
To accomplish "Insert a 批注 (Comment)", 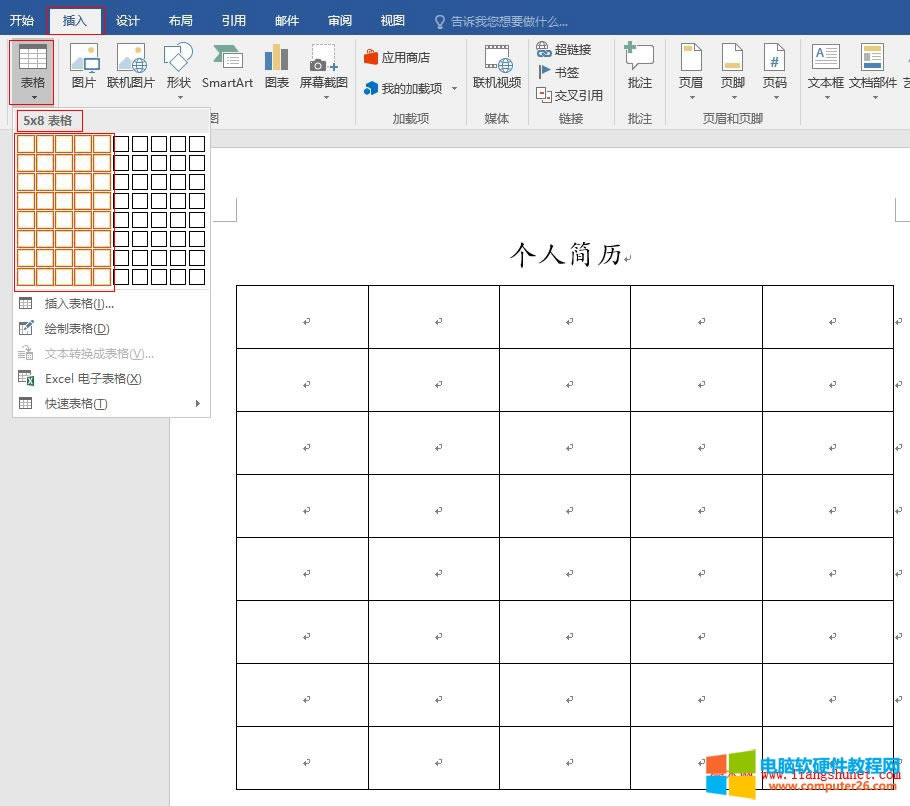I will pyautogui.click(x=639, y=70).
